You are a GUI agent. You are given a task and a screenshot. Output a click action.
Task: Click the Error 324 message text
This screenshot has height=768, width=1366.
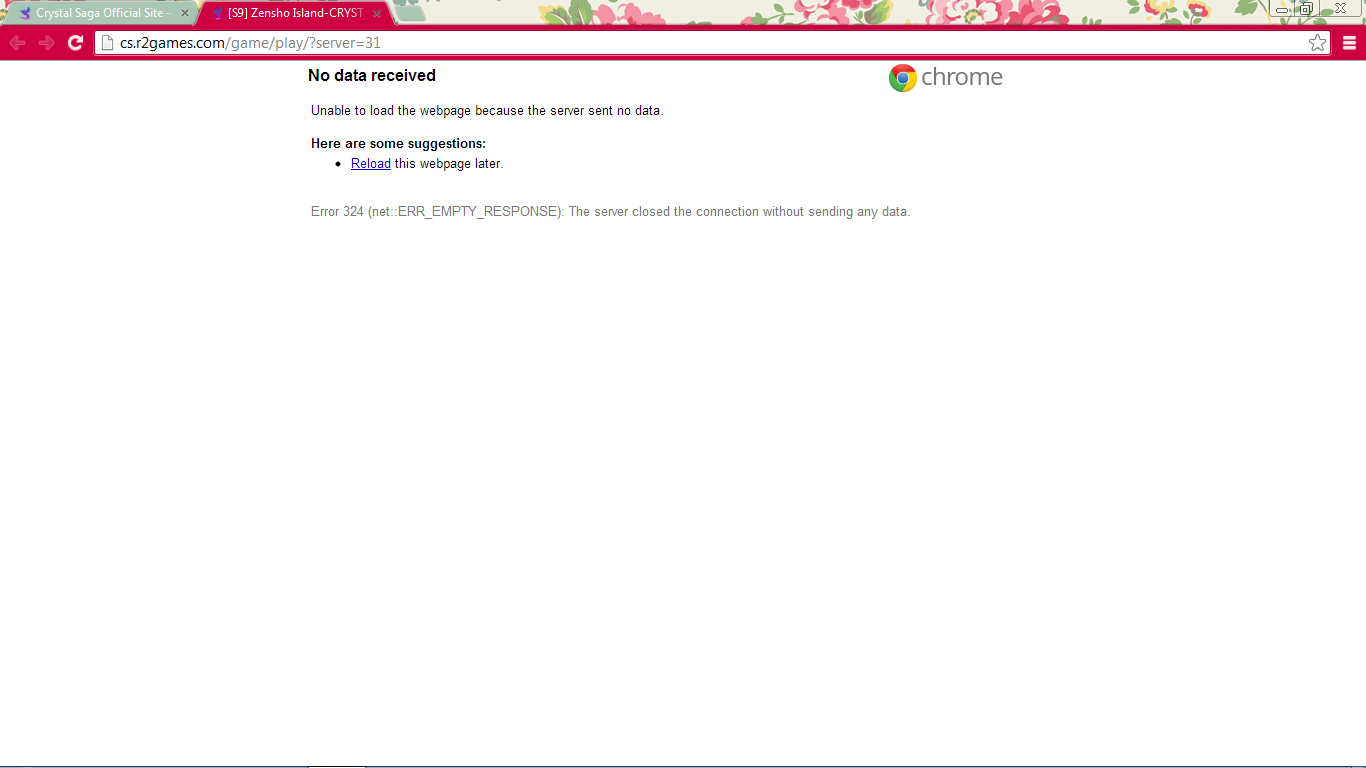610,212
